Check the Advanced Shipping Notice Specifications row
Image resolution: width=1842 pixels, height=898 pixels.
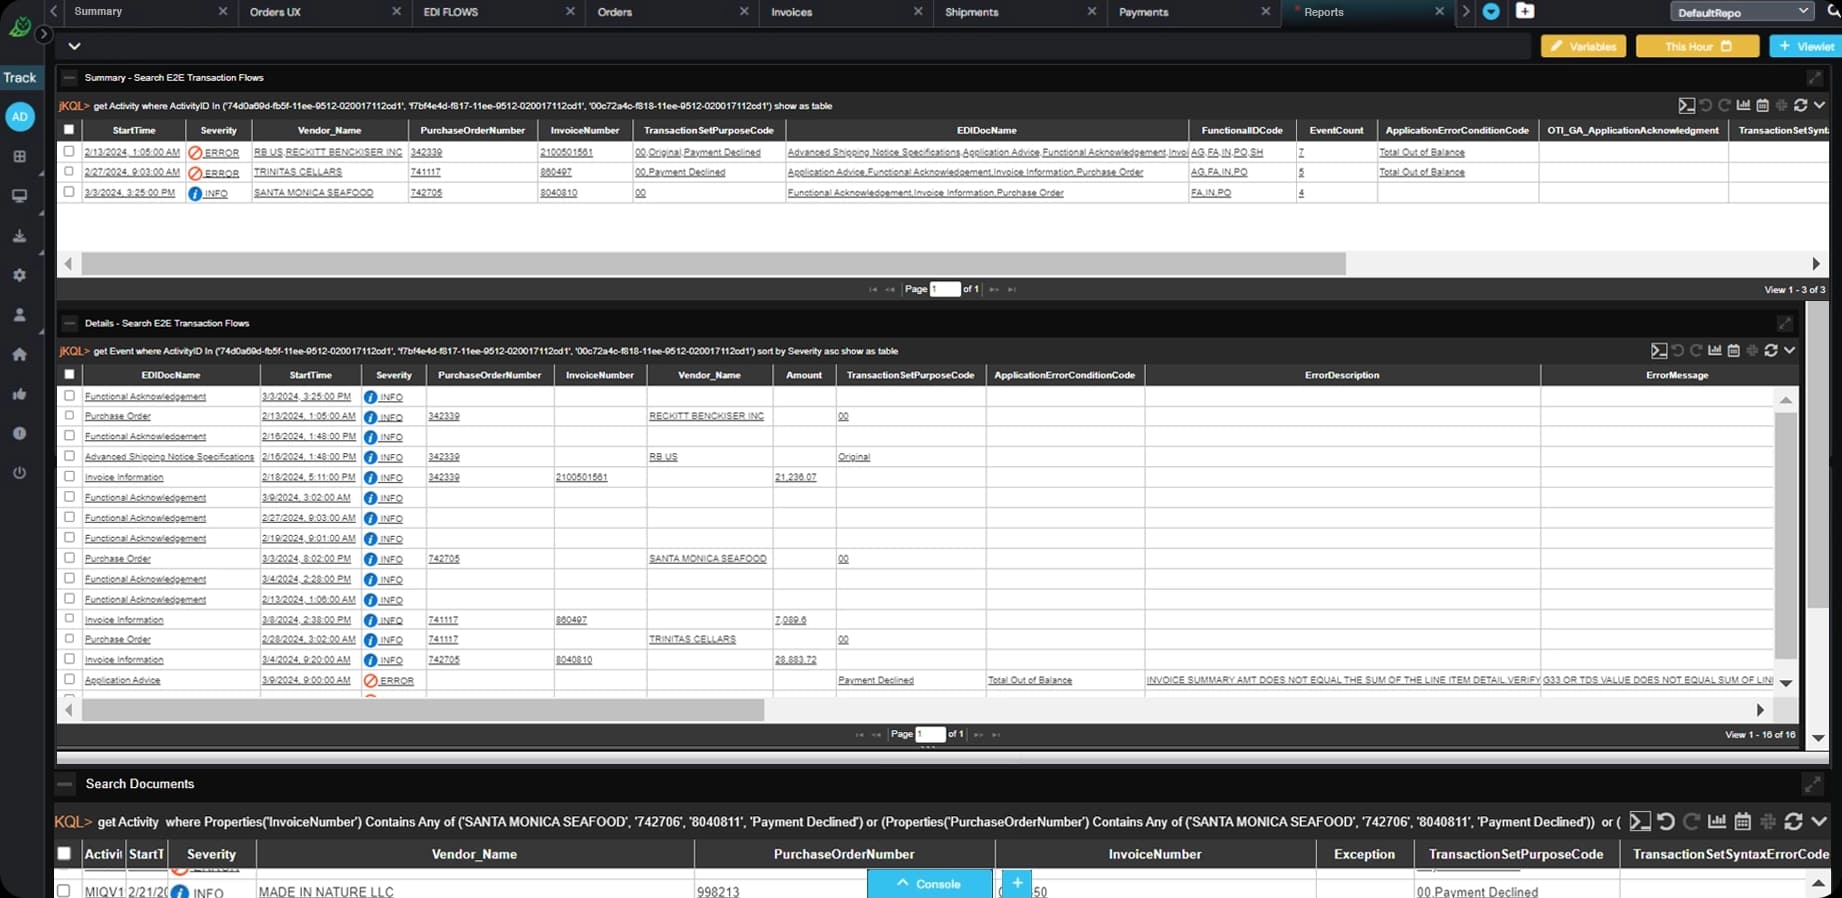pos(69,455)
